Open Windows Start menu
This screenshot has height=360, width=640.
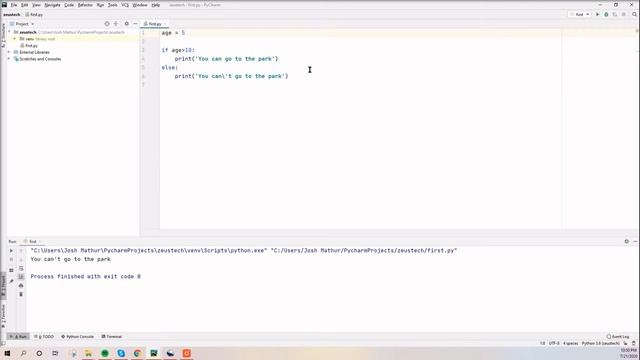7,353
